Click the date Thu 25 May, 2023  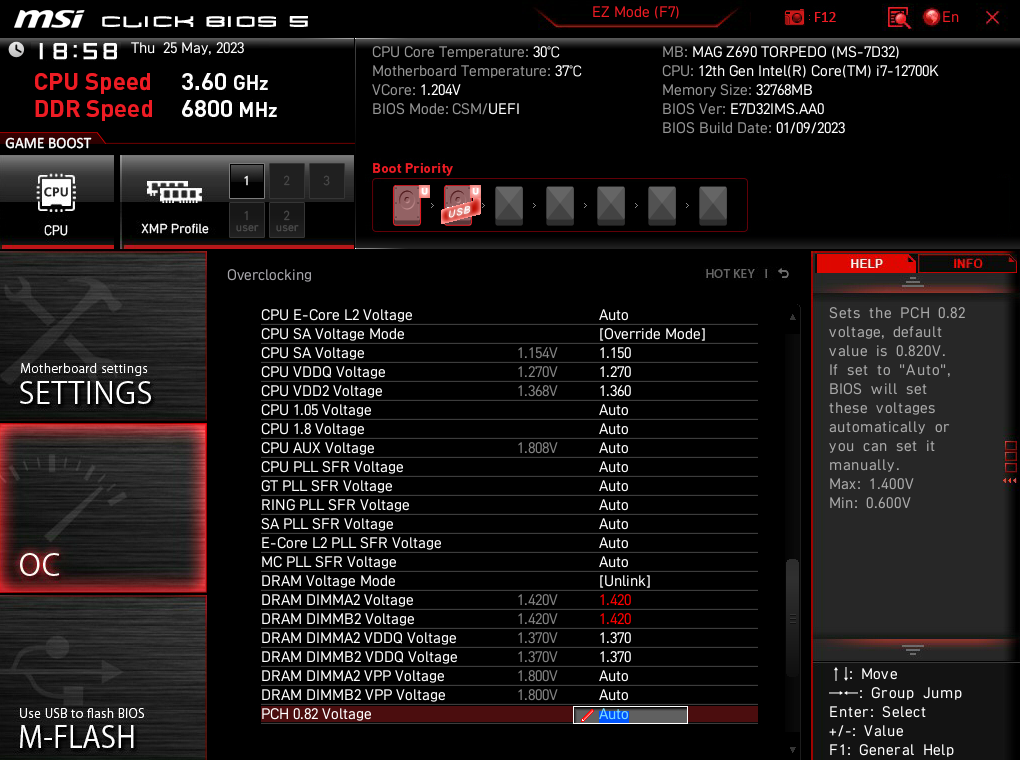(x=187, y=48)
